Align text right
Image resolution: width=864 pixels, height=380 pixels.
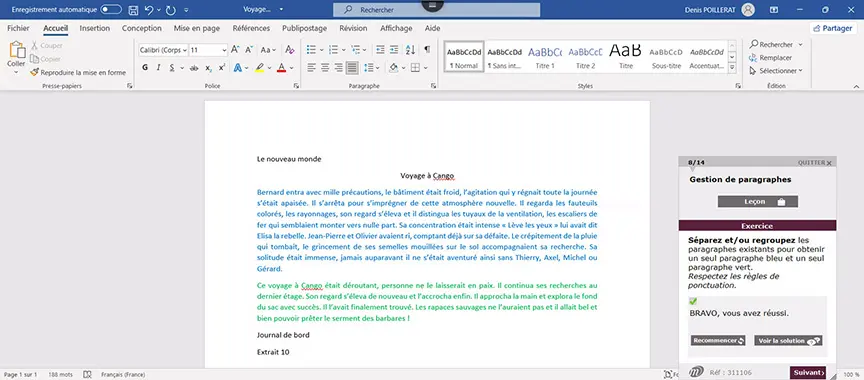coord(338,68)
